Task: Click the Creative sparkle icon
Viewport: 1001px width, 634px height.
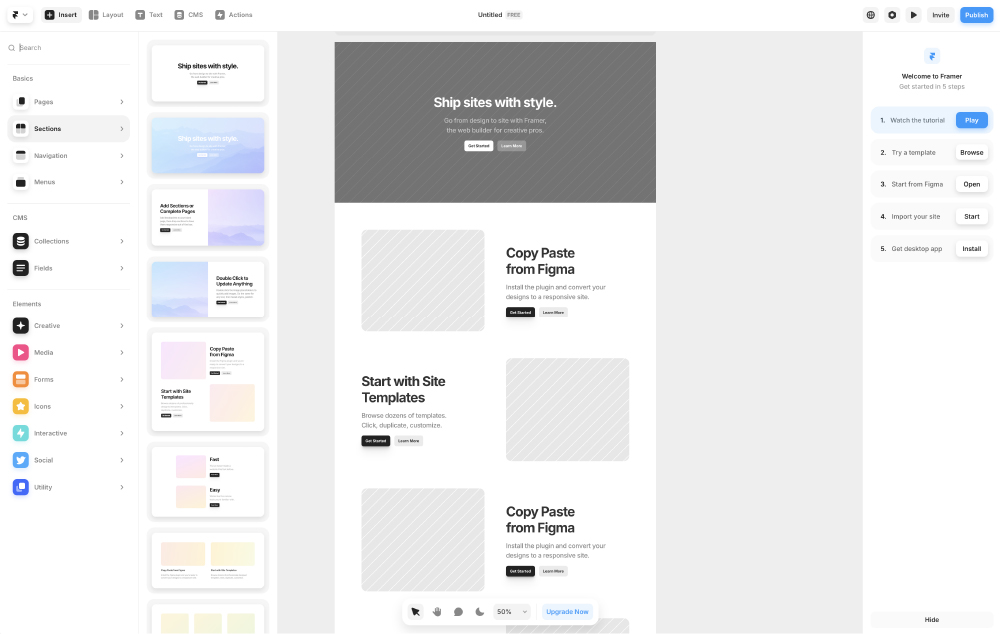Action: (x=21, y=326)
